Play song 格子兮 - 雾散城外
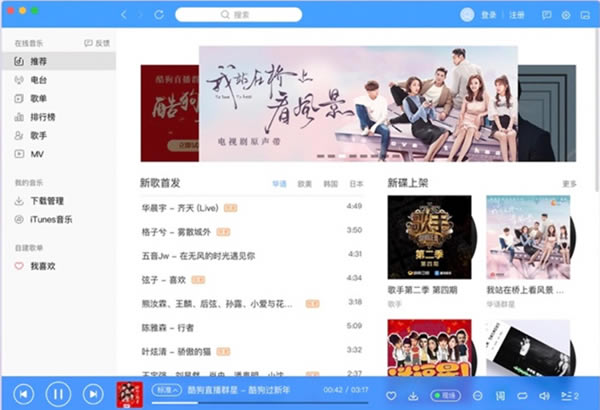Image resolution: width=600 pixels, height=410 pixels. tap(252, 232)
